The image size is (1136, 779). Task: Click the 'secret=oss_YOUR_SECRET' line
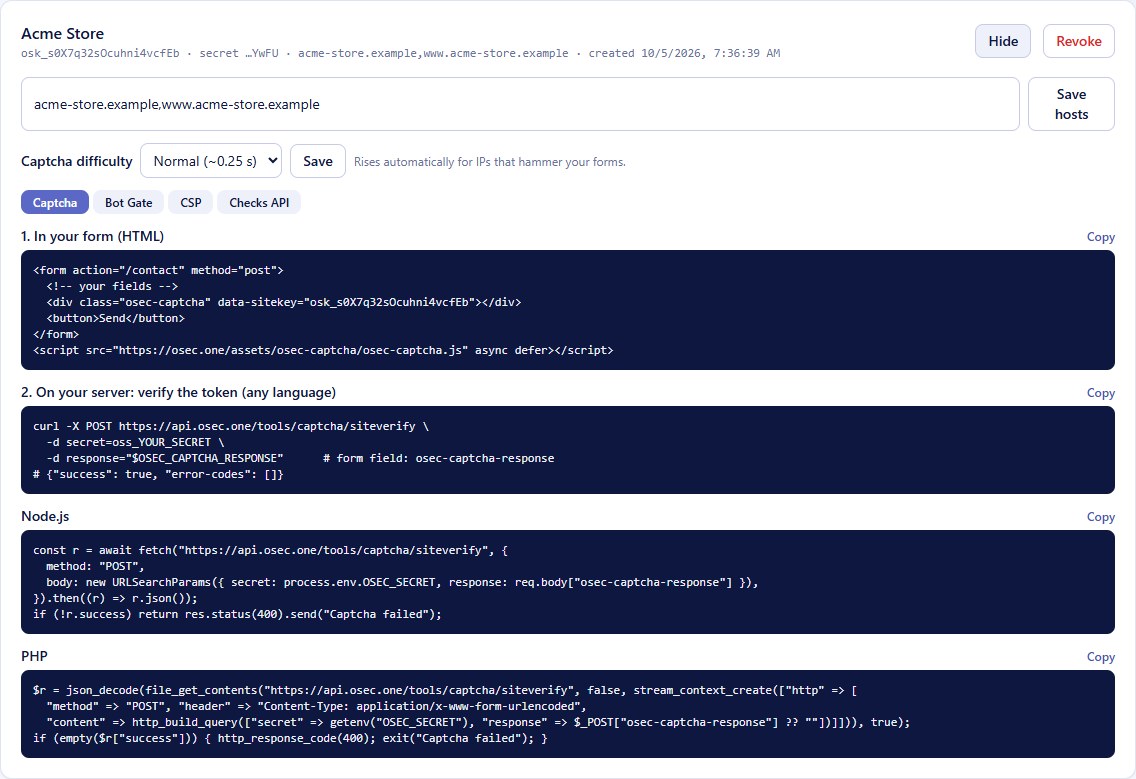pos(135,442)
